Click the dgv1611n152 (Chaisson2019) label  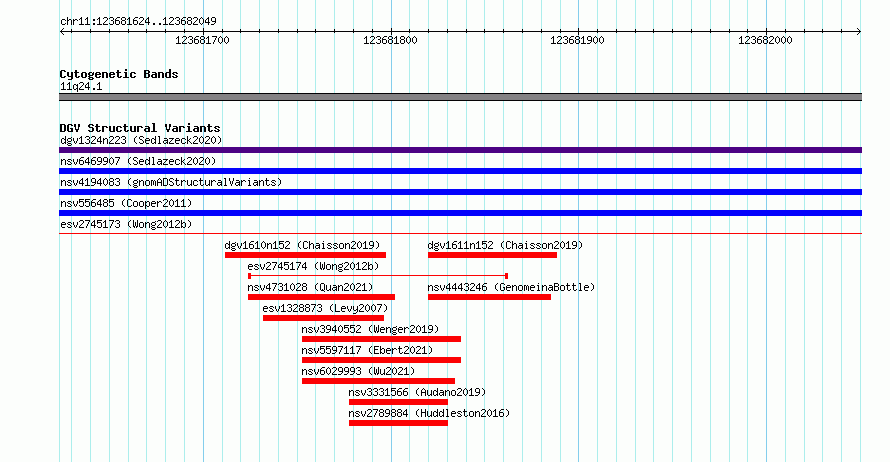point(505,245)
